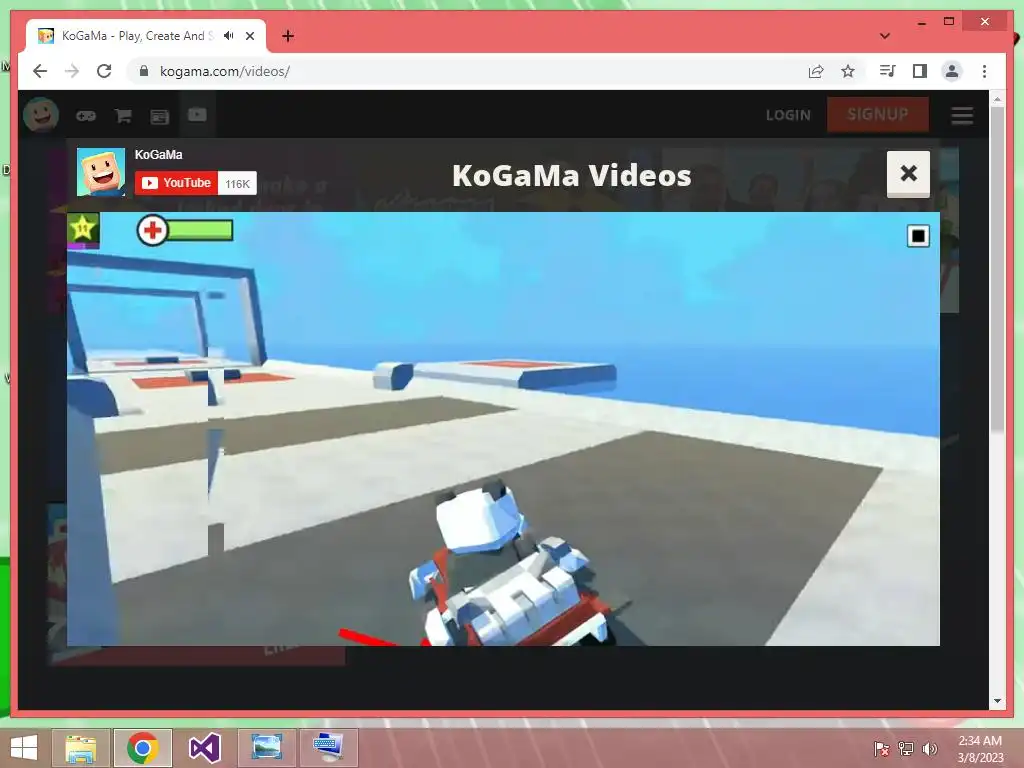
Task: Open the network tray icon
Action: pyautogui.click(x=906, y=749)
